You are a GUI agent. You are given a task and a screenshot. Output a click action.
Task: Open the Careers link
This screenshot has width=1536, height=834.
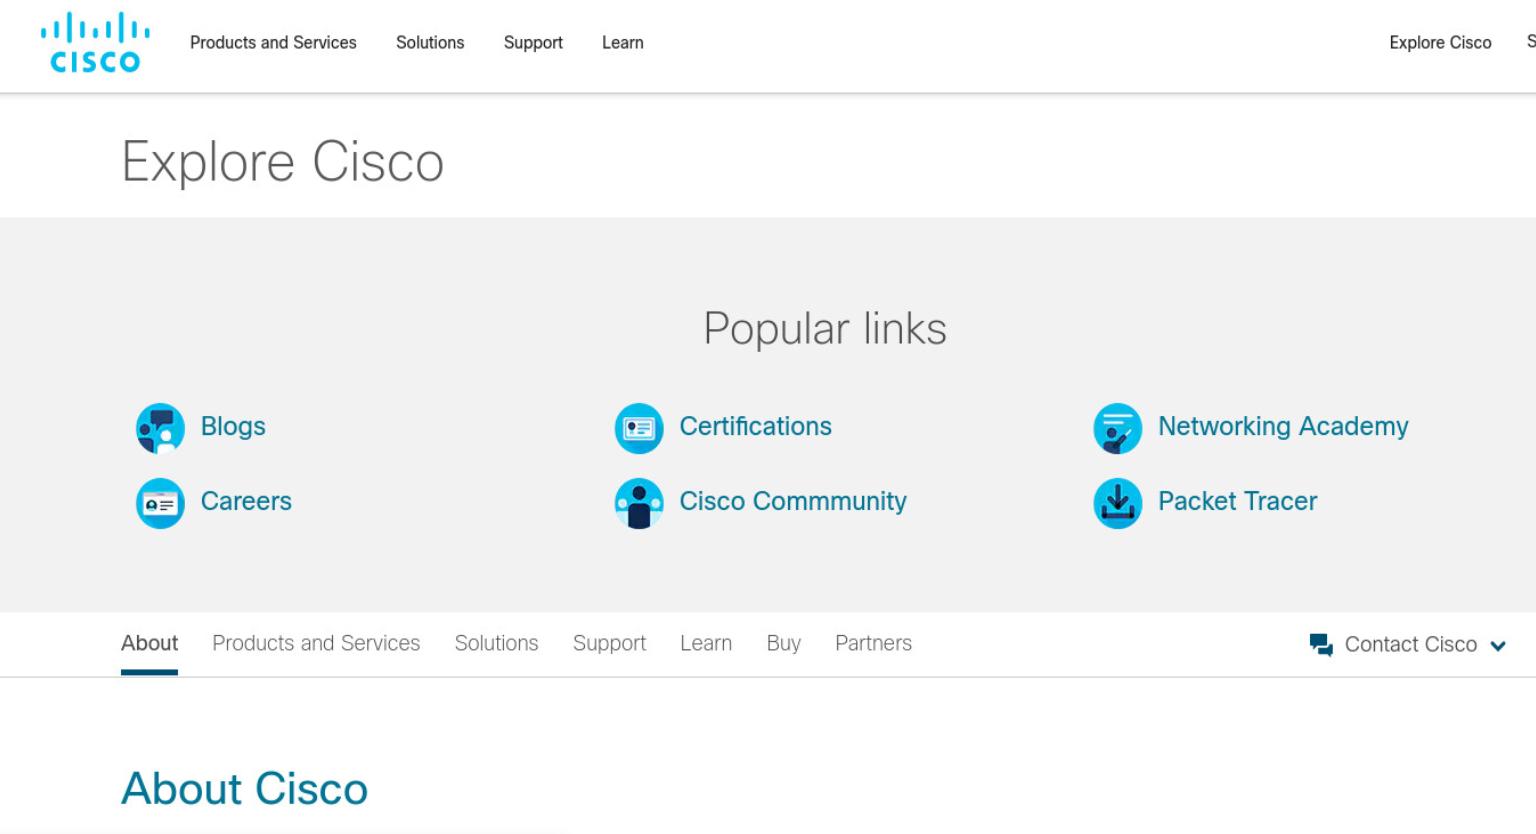[246, 501]
